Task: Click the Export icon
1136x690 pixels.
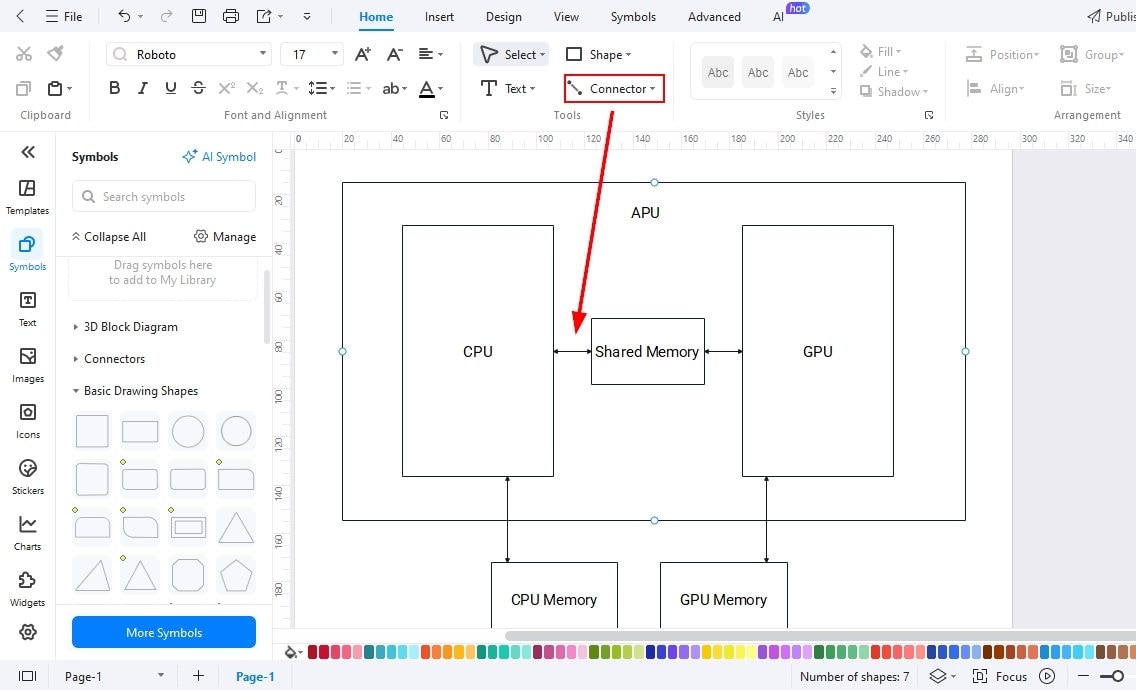Action: [x=264, y=16]
